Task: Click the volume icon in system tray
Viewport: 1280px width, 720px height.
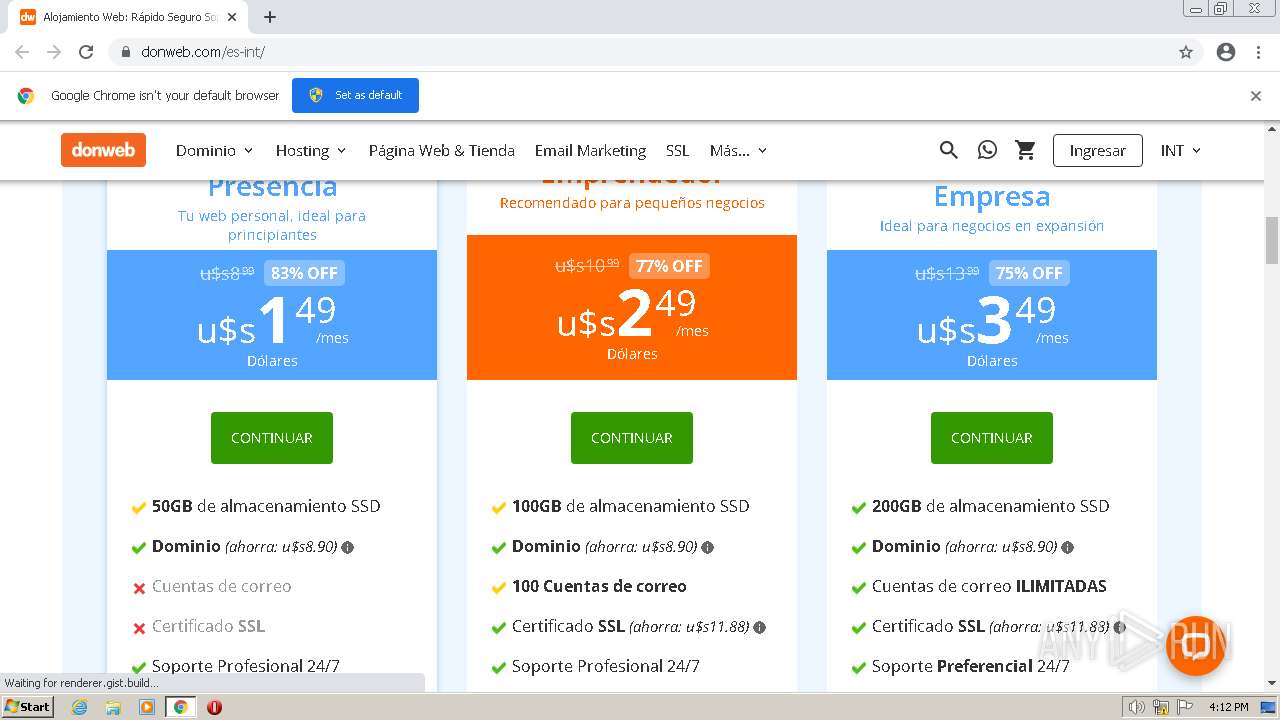Action: (1137, 707)
